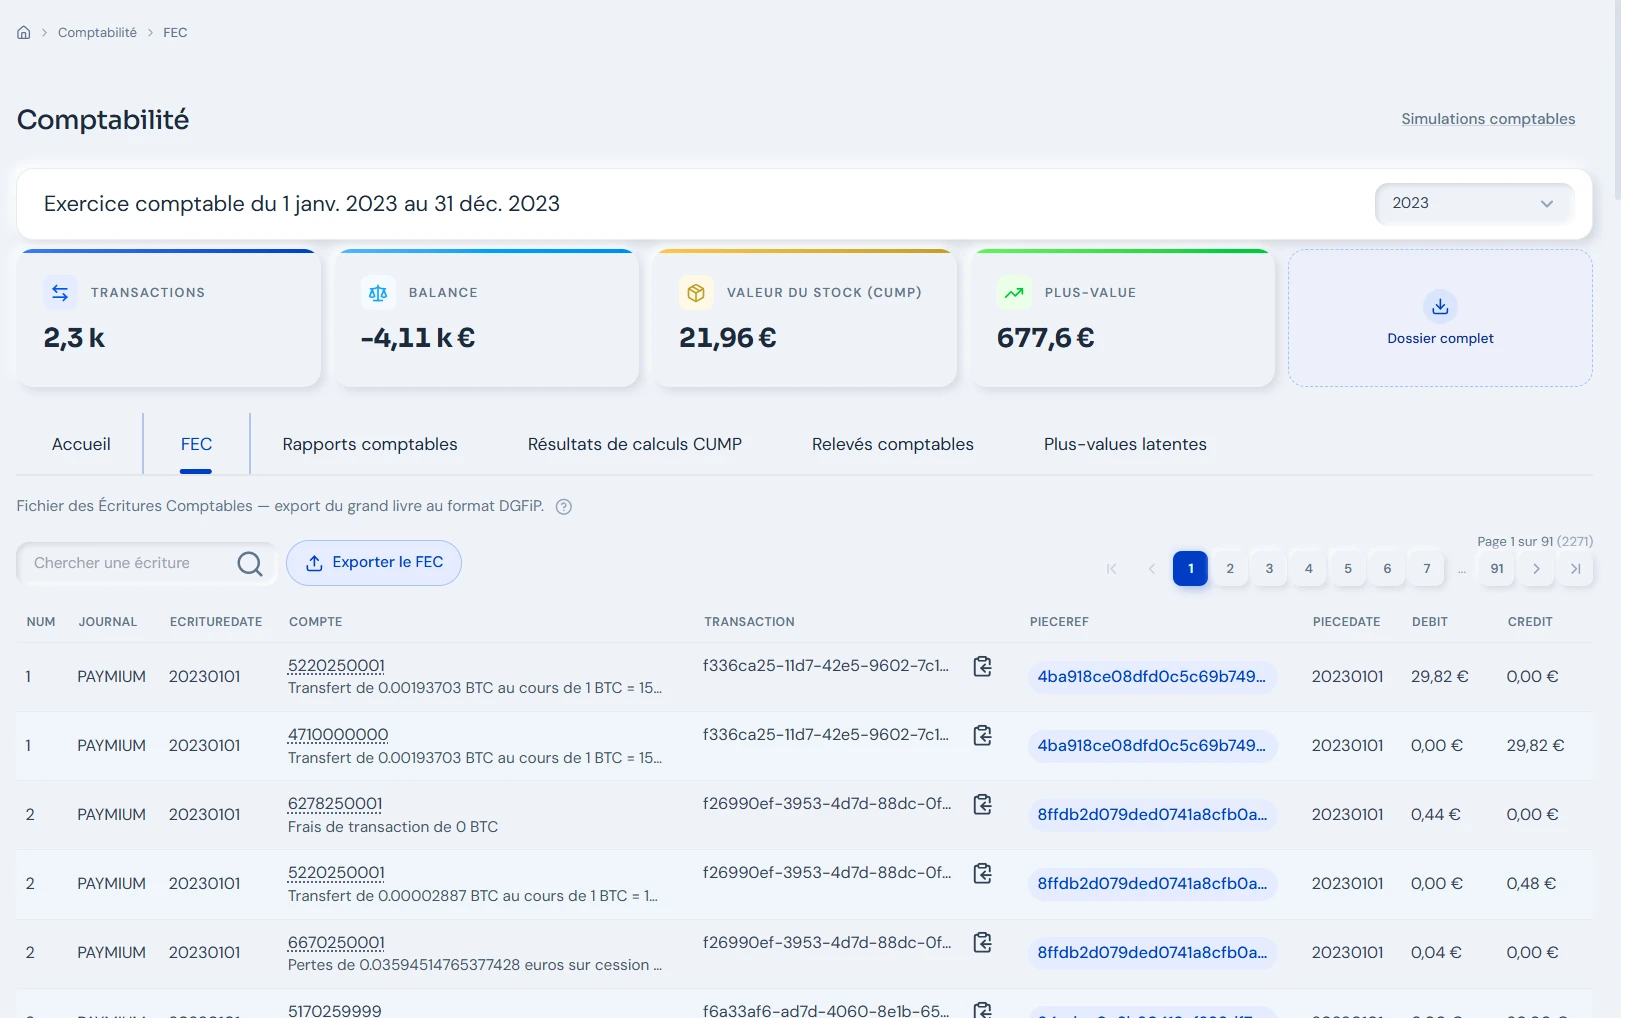This screenshot has width=1626, height=1018.
Task: Click the Balance scale icon
Action: [378, 293]
